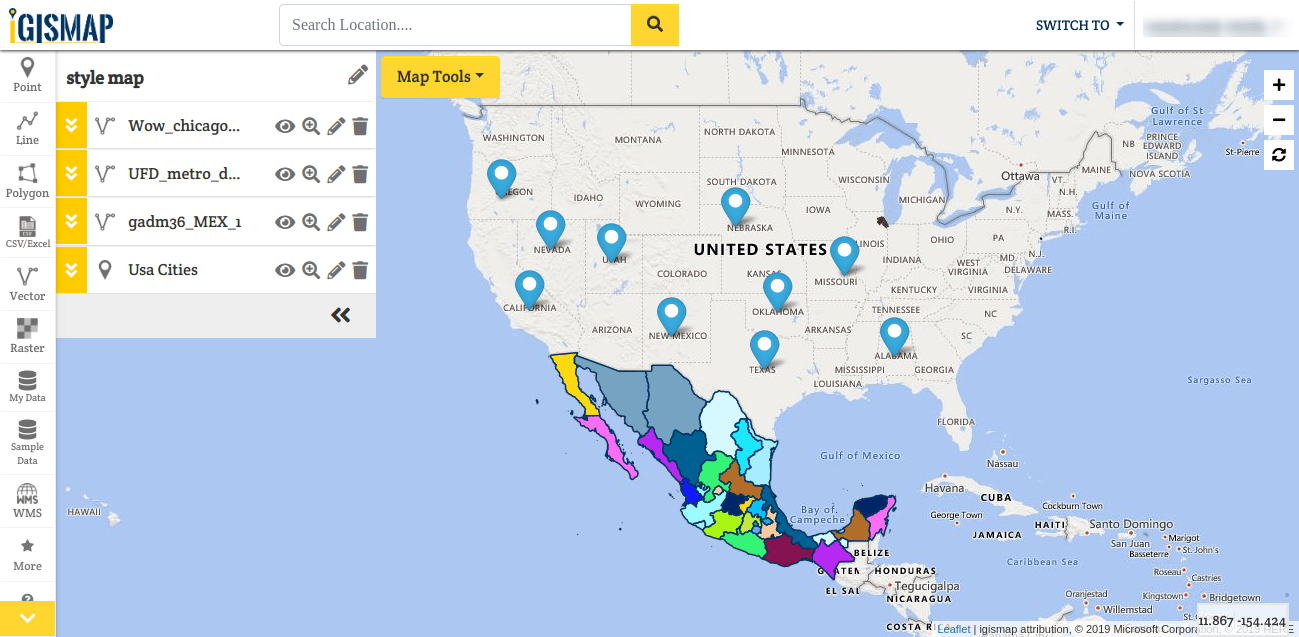Screen dimensions: 1299x637
Task: Delete the Wow_chicago layer
Action: [x=361, y=126]
